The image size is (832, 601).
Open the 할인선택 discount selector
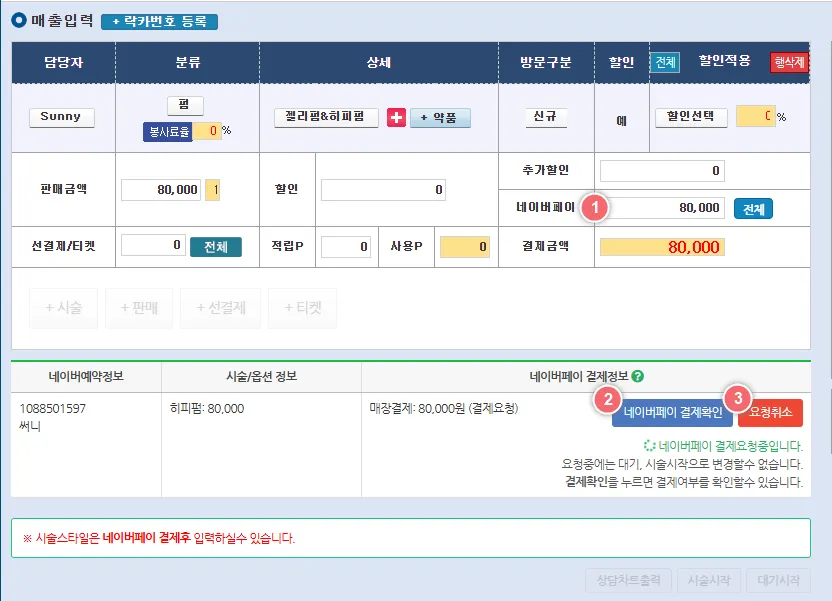click(x=691, y=117)
